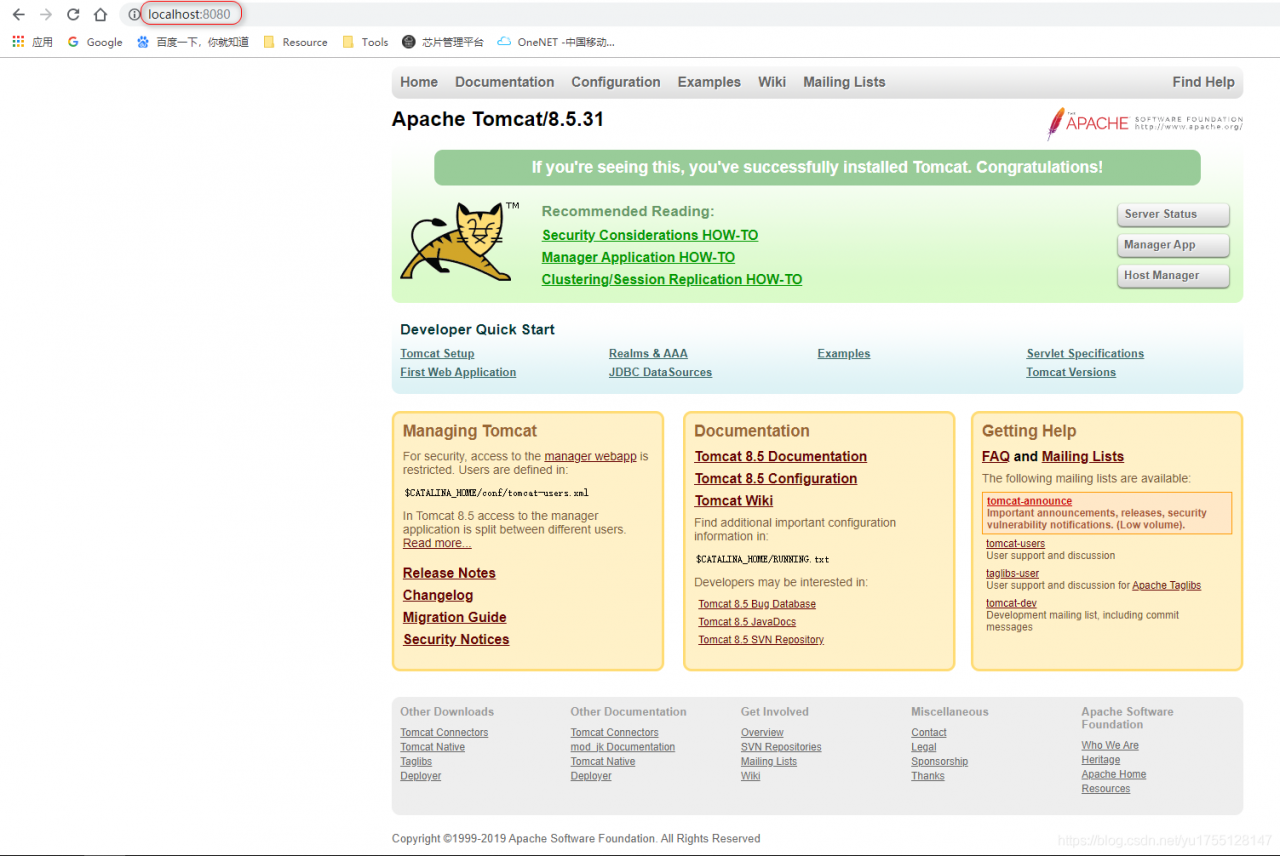Open Tomcat 8.5 Configuration link
1280x856 pixels.
click(776, 478)
